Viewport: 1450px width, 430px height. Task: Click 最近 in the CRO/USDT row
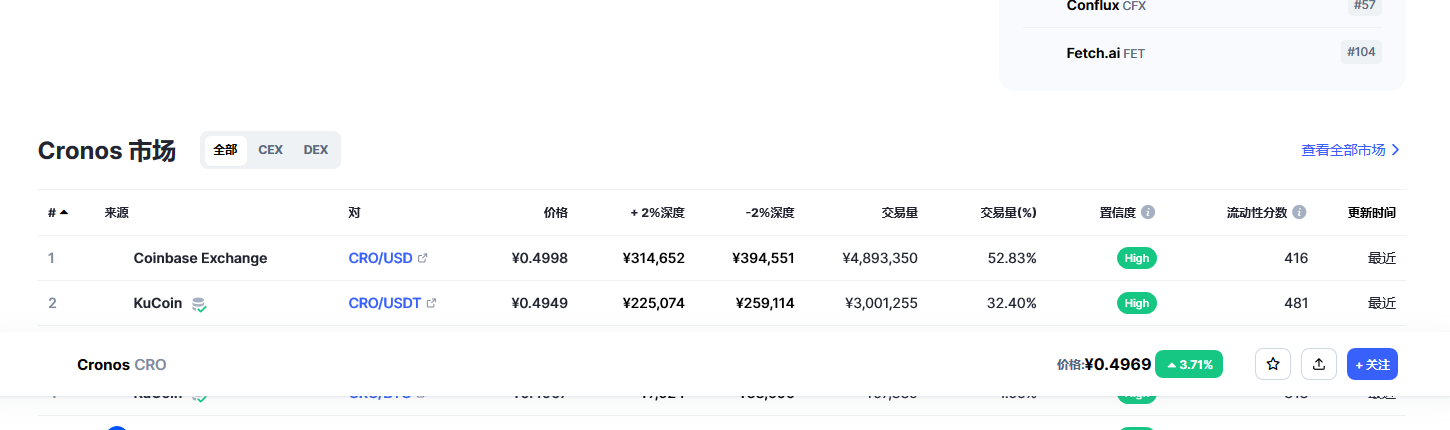point(1382,303)
